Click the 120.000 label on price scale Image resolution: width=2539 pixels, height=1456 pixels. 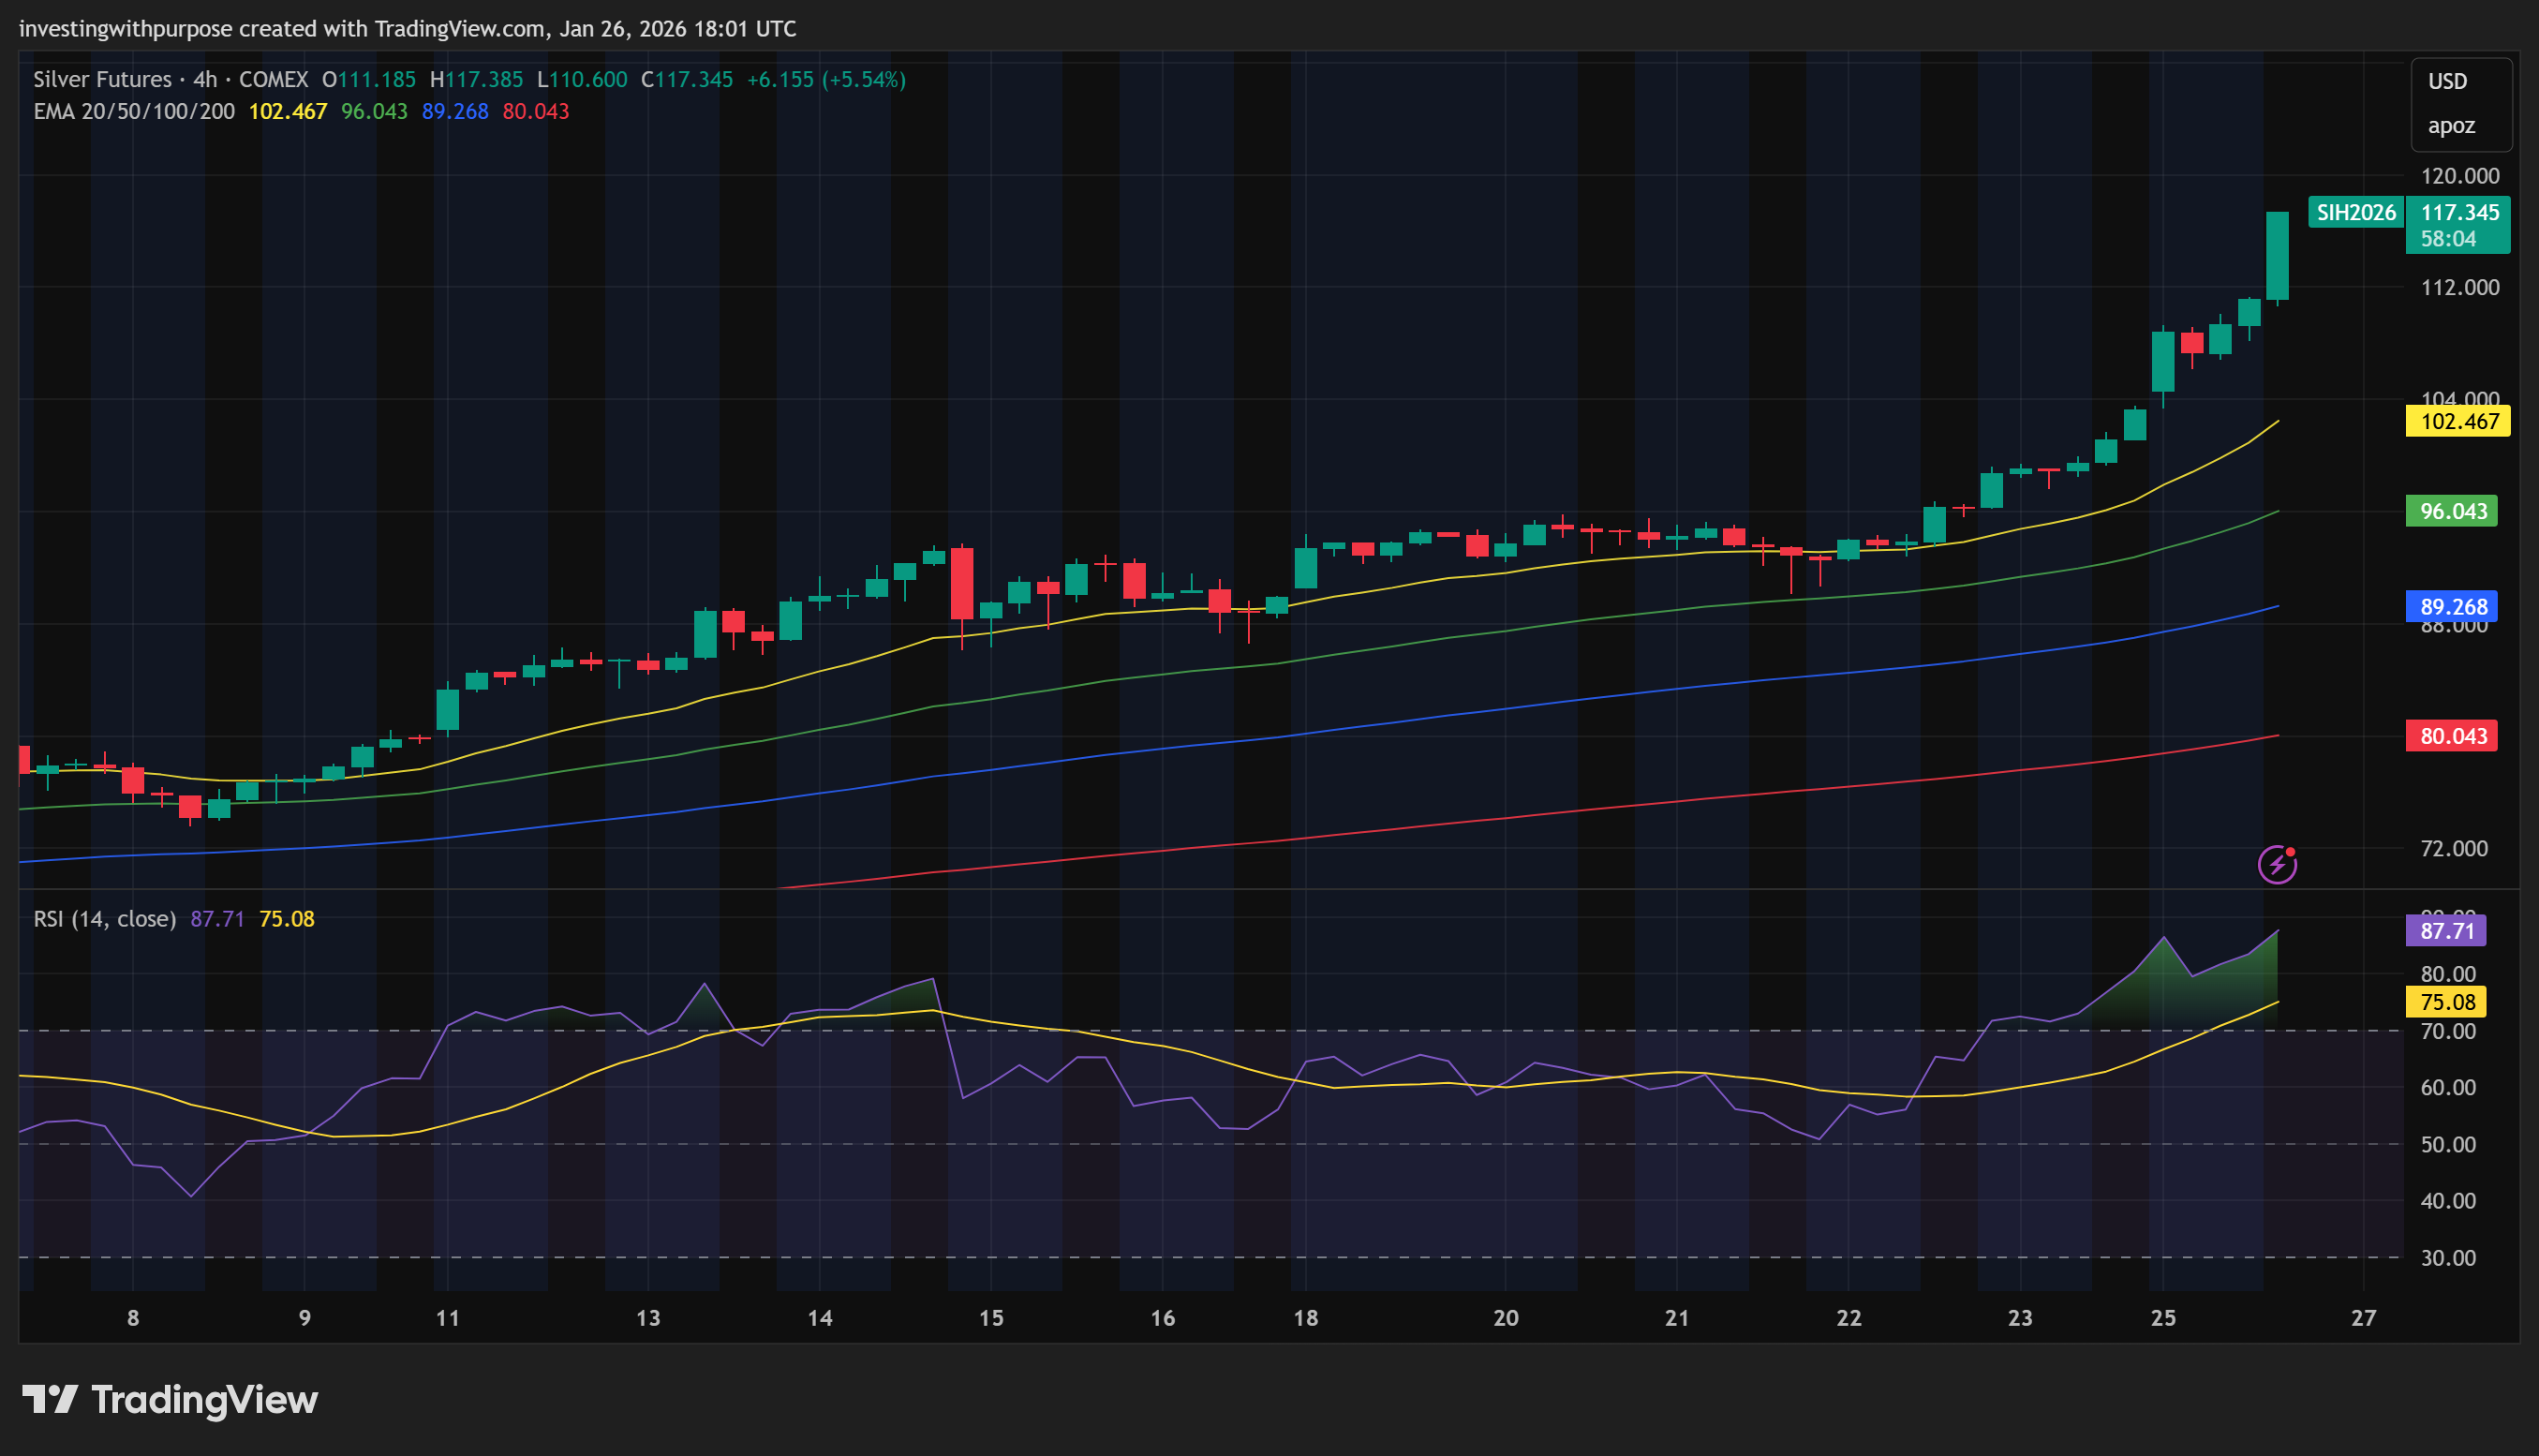click(x=2459, y=176)
